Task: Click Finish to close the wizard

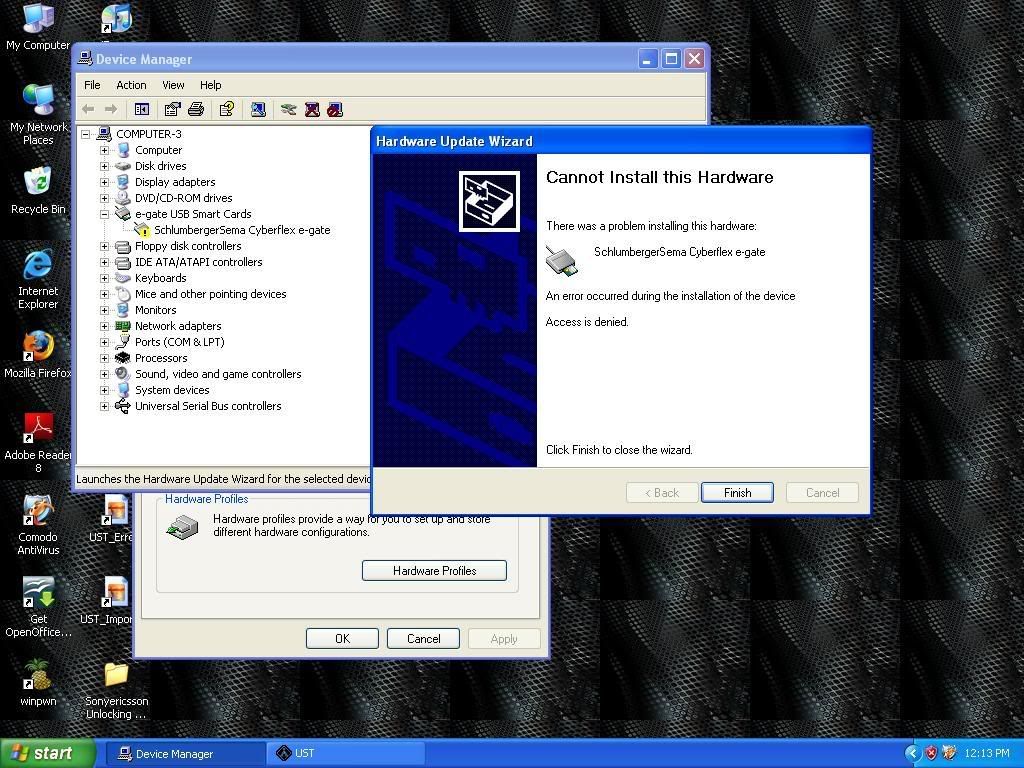Action: click(x=737, y=493)
